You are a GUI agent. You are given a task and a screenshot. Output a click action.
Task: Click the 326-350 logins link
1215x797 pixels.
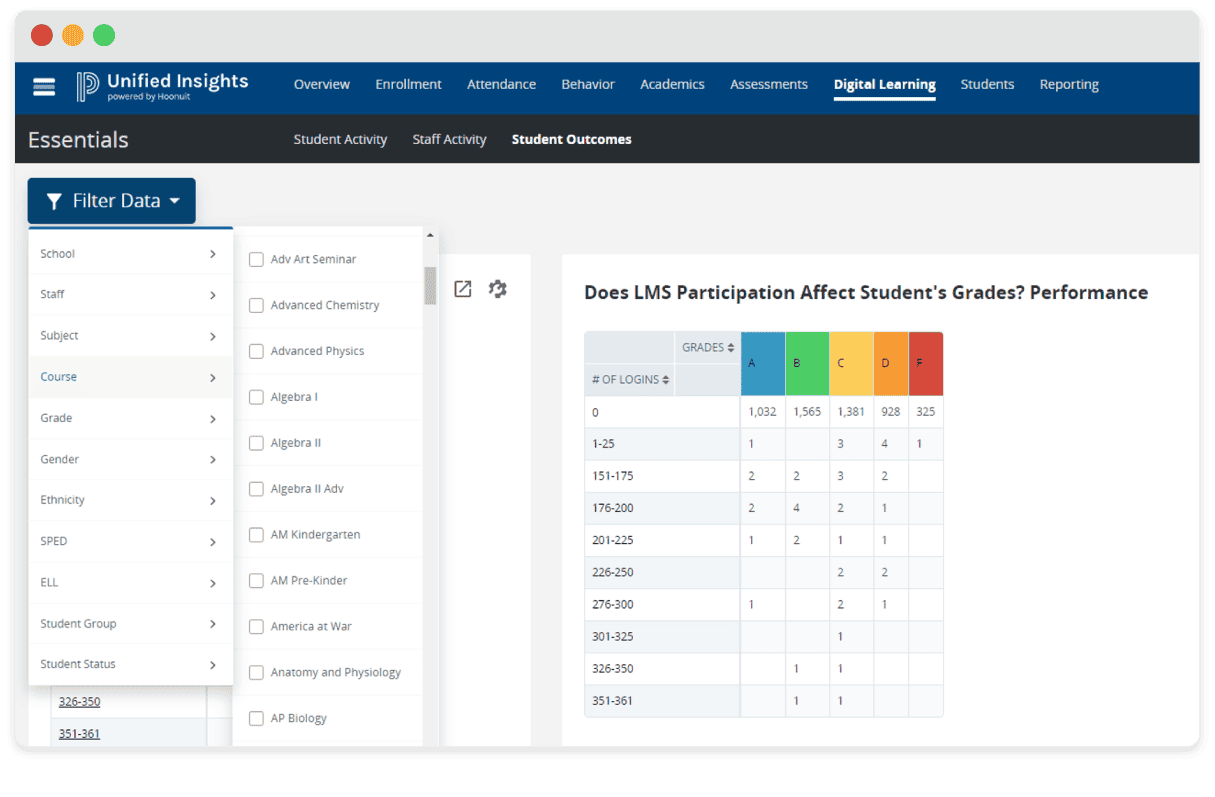pos(79,701)
